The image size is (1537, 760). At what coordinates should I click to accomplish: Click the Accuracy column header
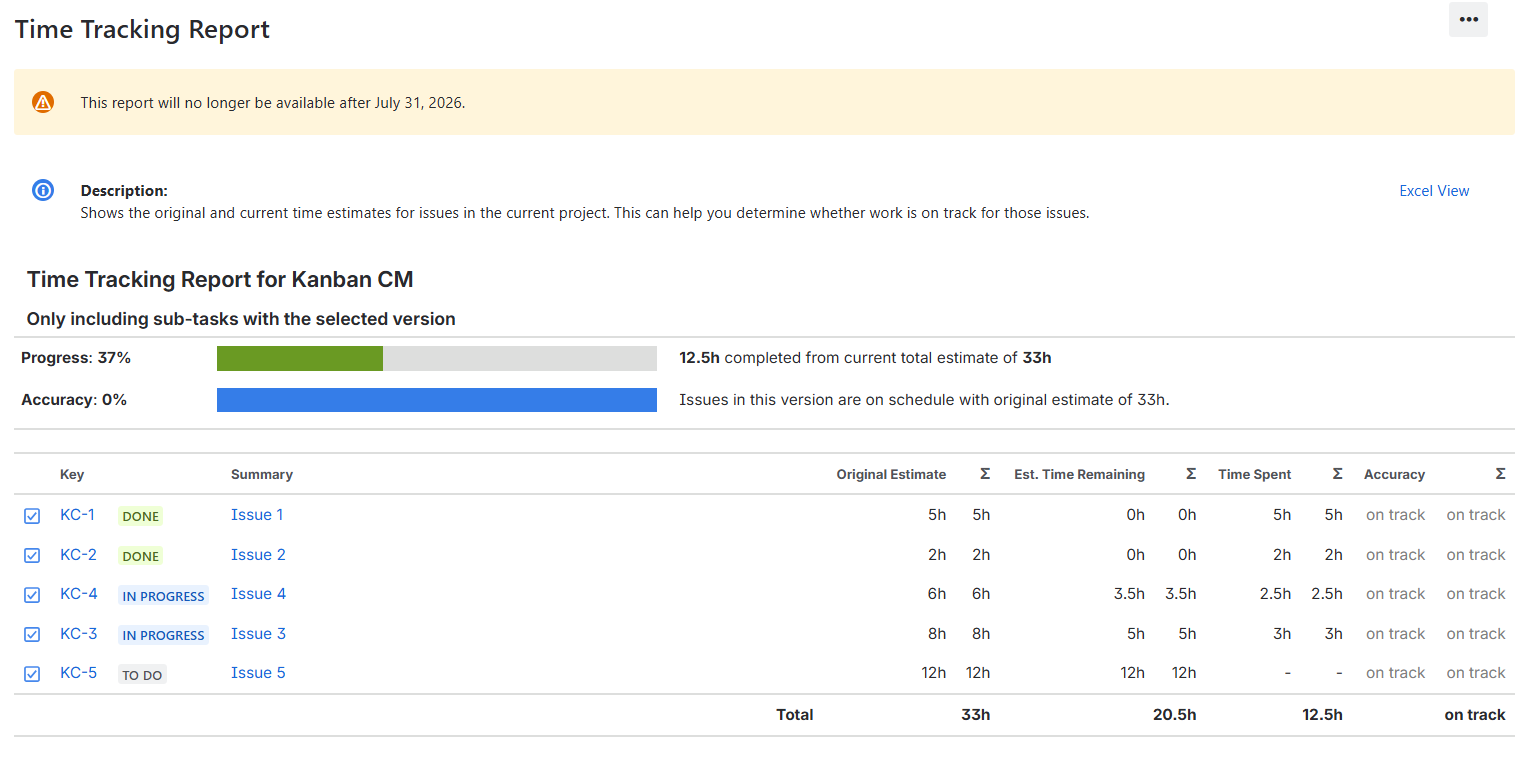[1394, 474]
